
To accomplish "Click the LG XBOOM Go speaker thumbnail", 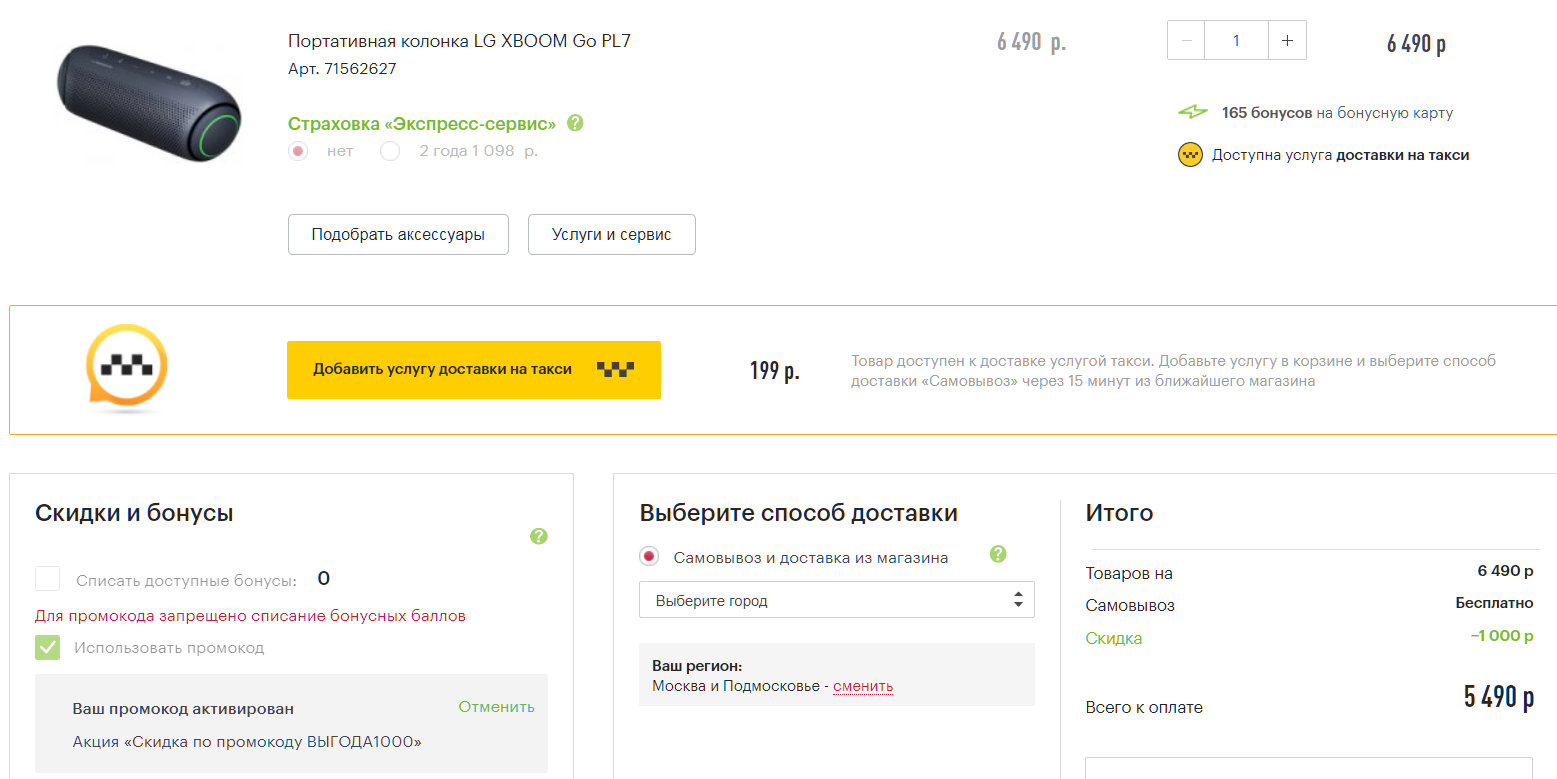I will (x=149, y=101).
